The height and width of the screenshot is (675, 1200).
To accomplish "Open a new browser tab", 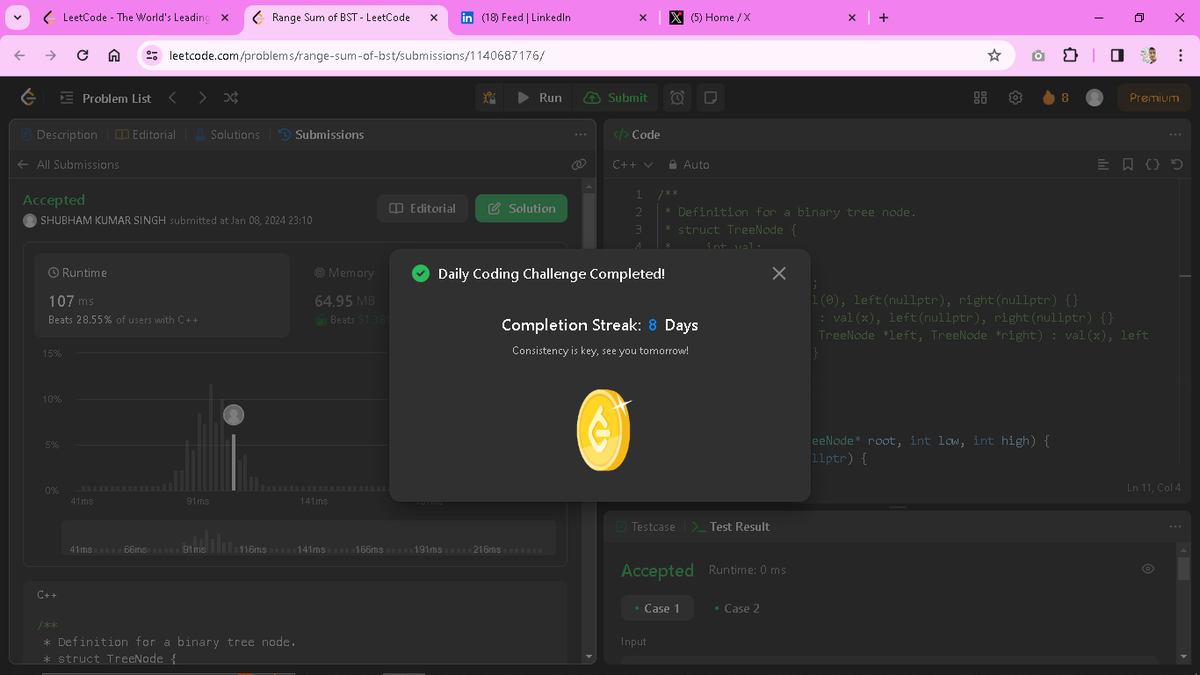I will 884,17.
